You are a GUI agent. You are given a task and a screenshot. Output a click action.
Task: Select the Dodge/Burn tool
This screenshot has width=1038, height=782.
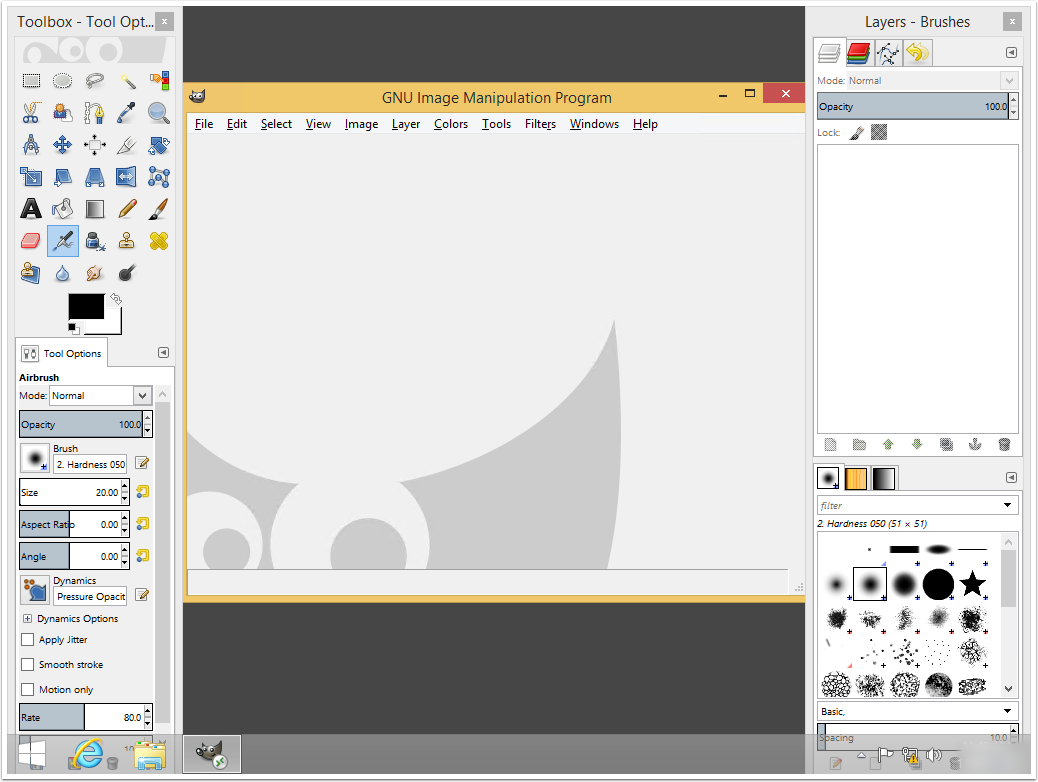(x=127, y=273)
